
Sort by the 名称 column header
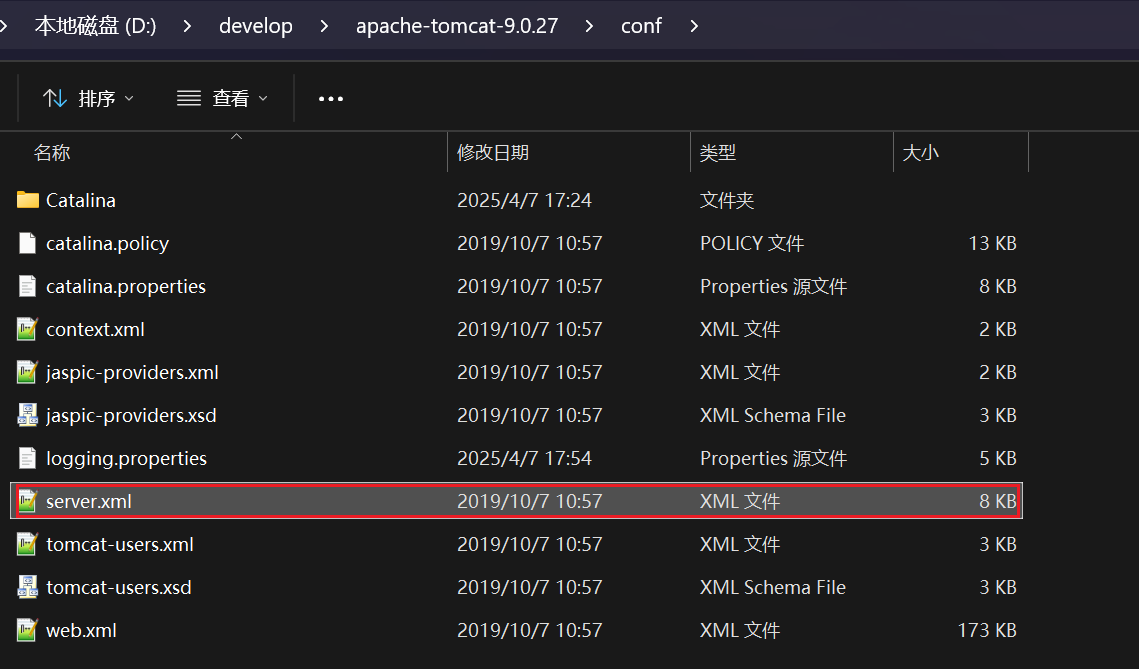pos(52,153)
